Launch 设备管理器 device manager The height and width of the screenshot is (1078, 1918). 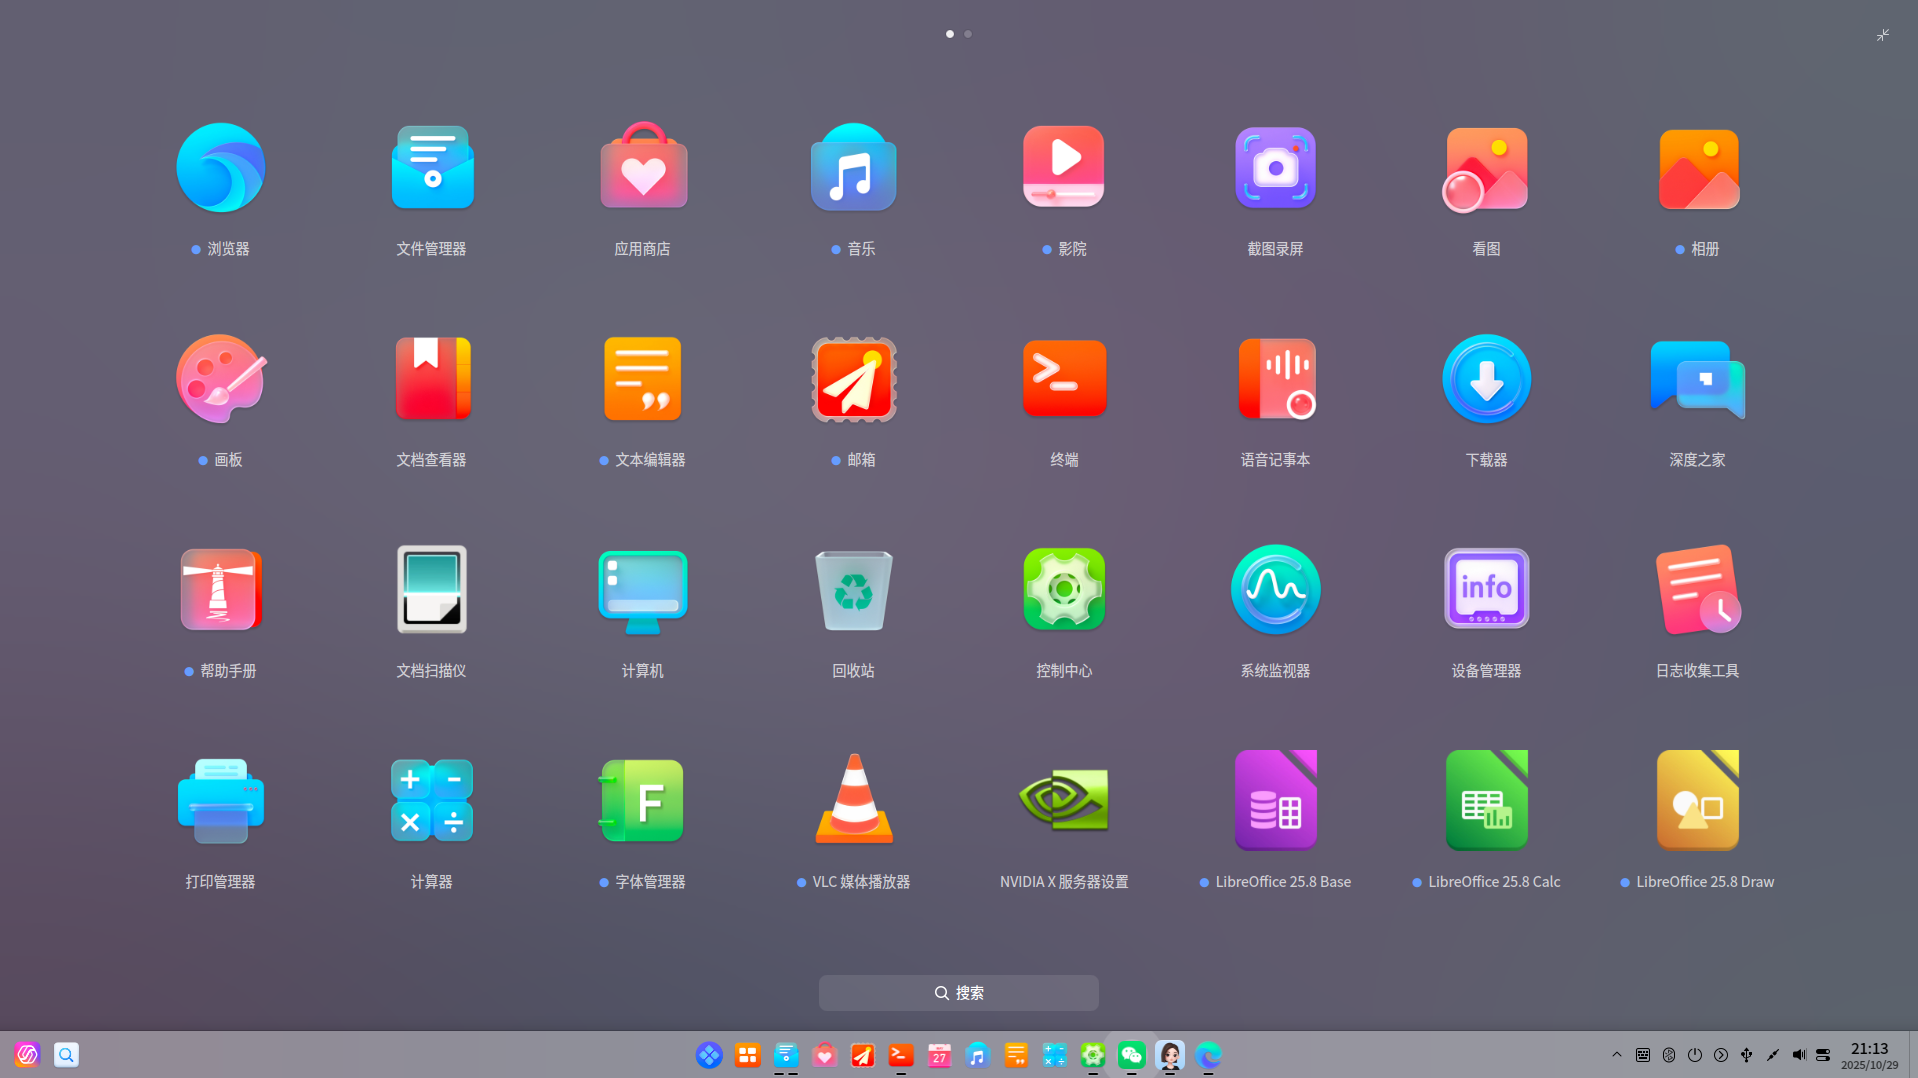1486,589
